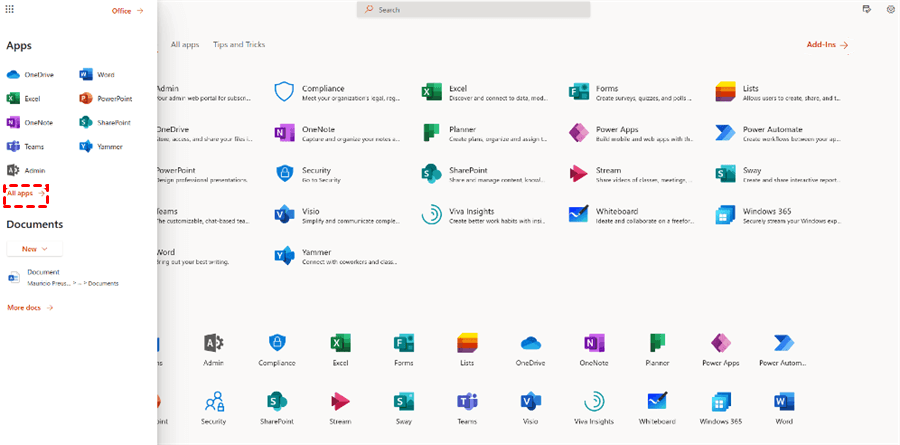Click Admin tile in the bottom icon grid
This screenshot has height=445, width=900.
[x=214, y=350]
